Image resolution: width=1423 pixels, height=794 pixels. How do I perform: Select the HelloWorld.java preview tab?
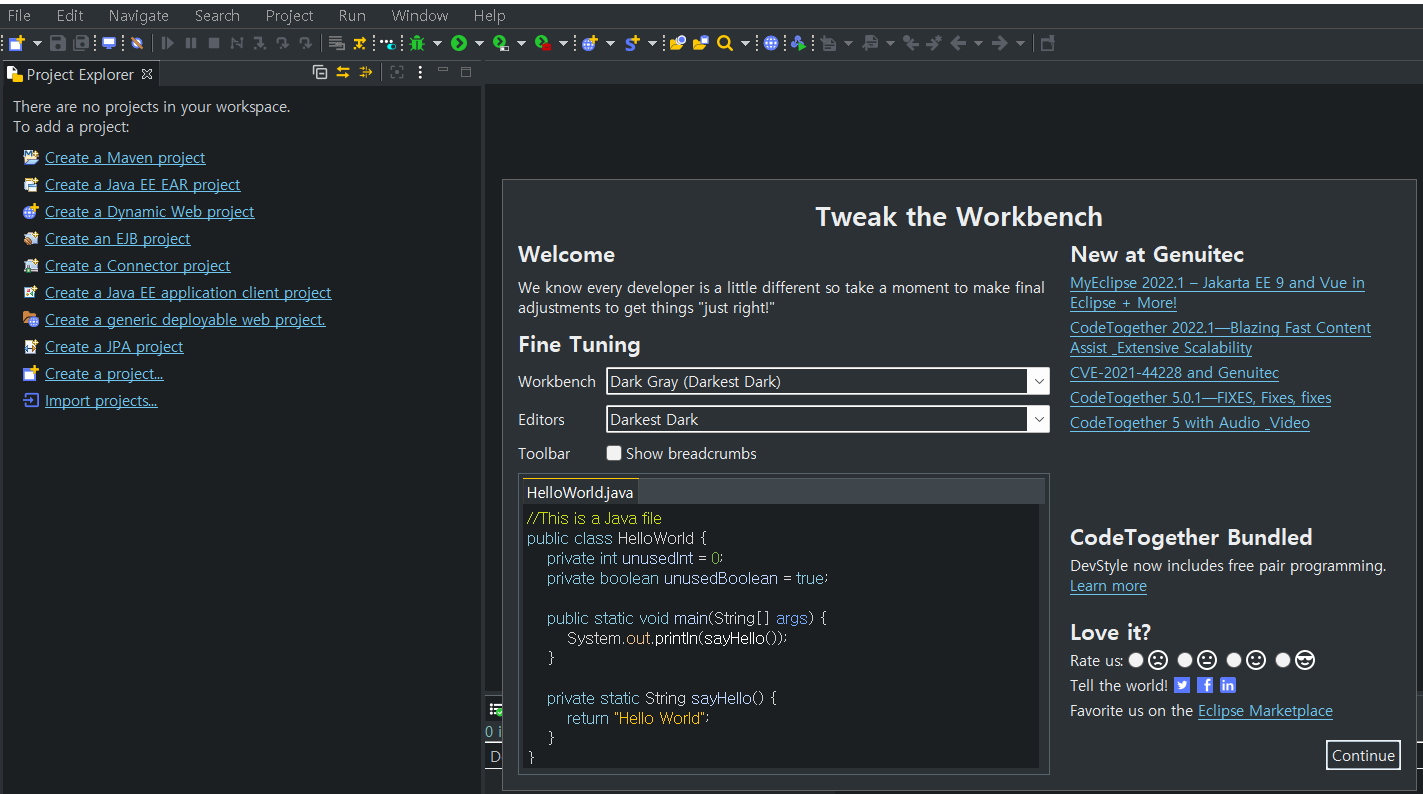(x=580, y=492)
